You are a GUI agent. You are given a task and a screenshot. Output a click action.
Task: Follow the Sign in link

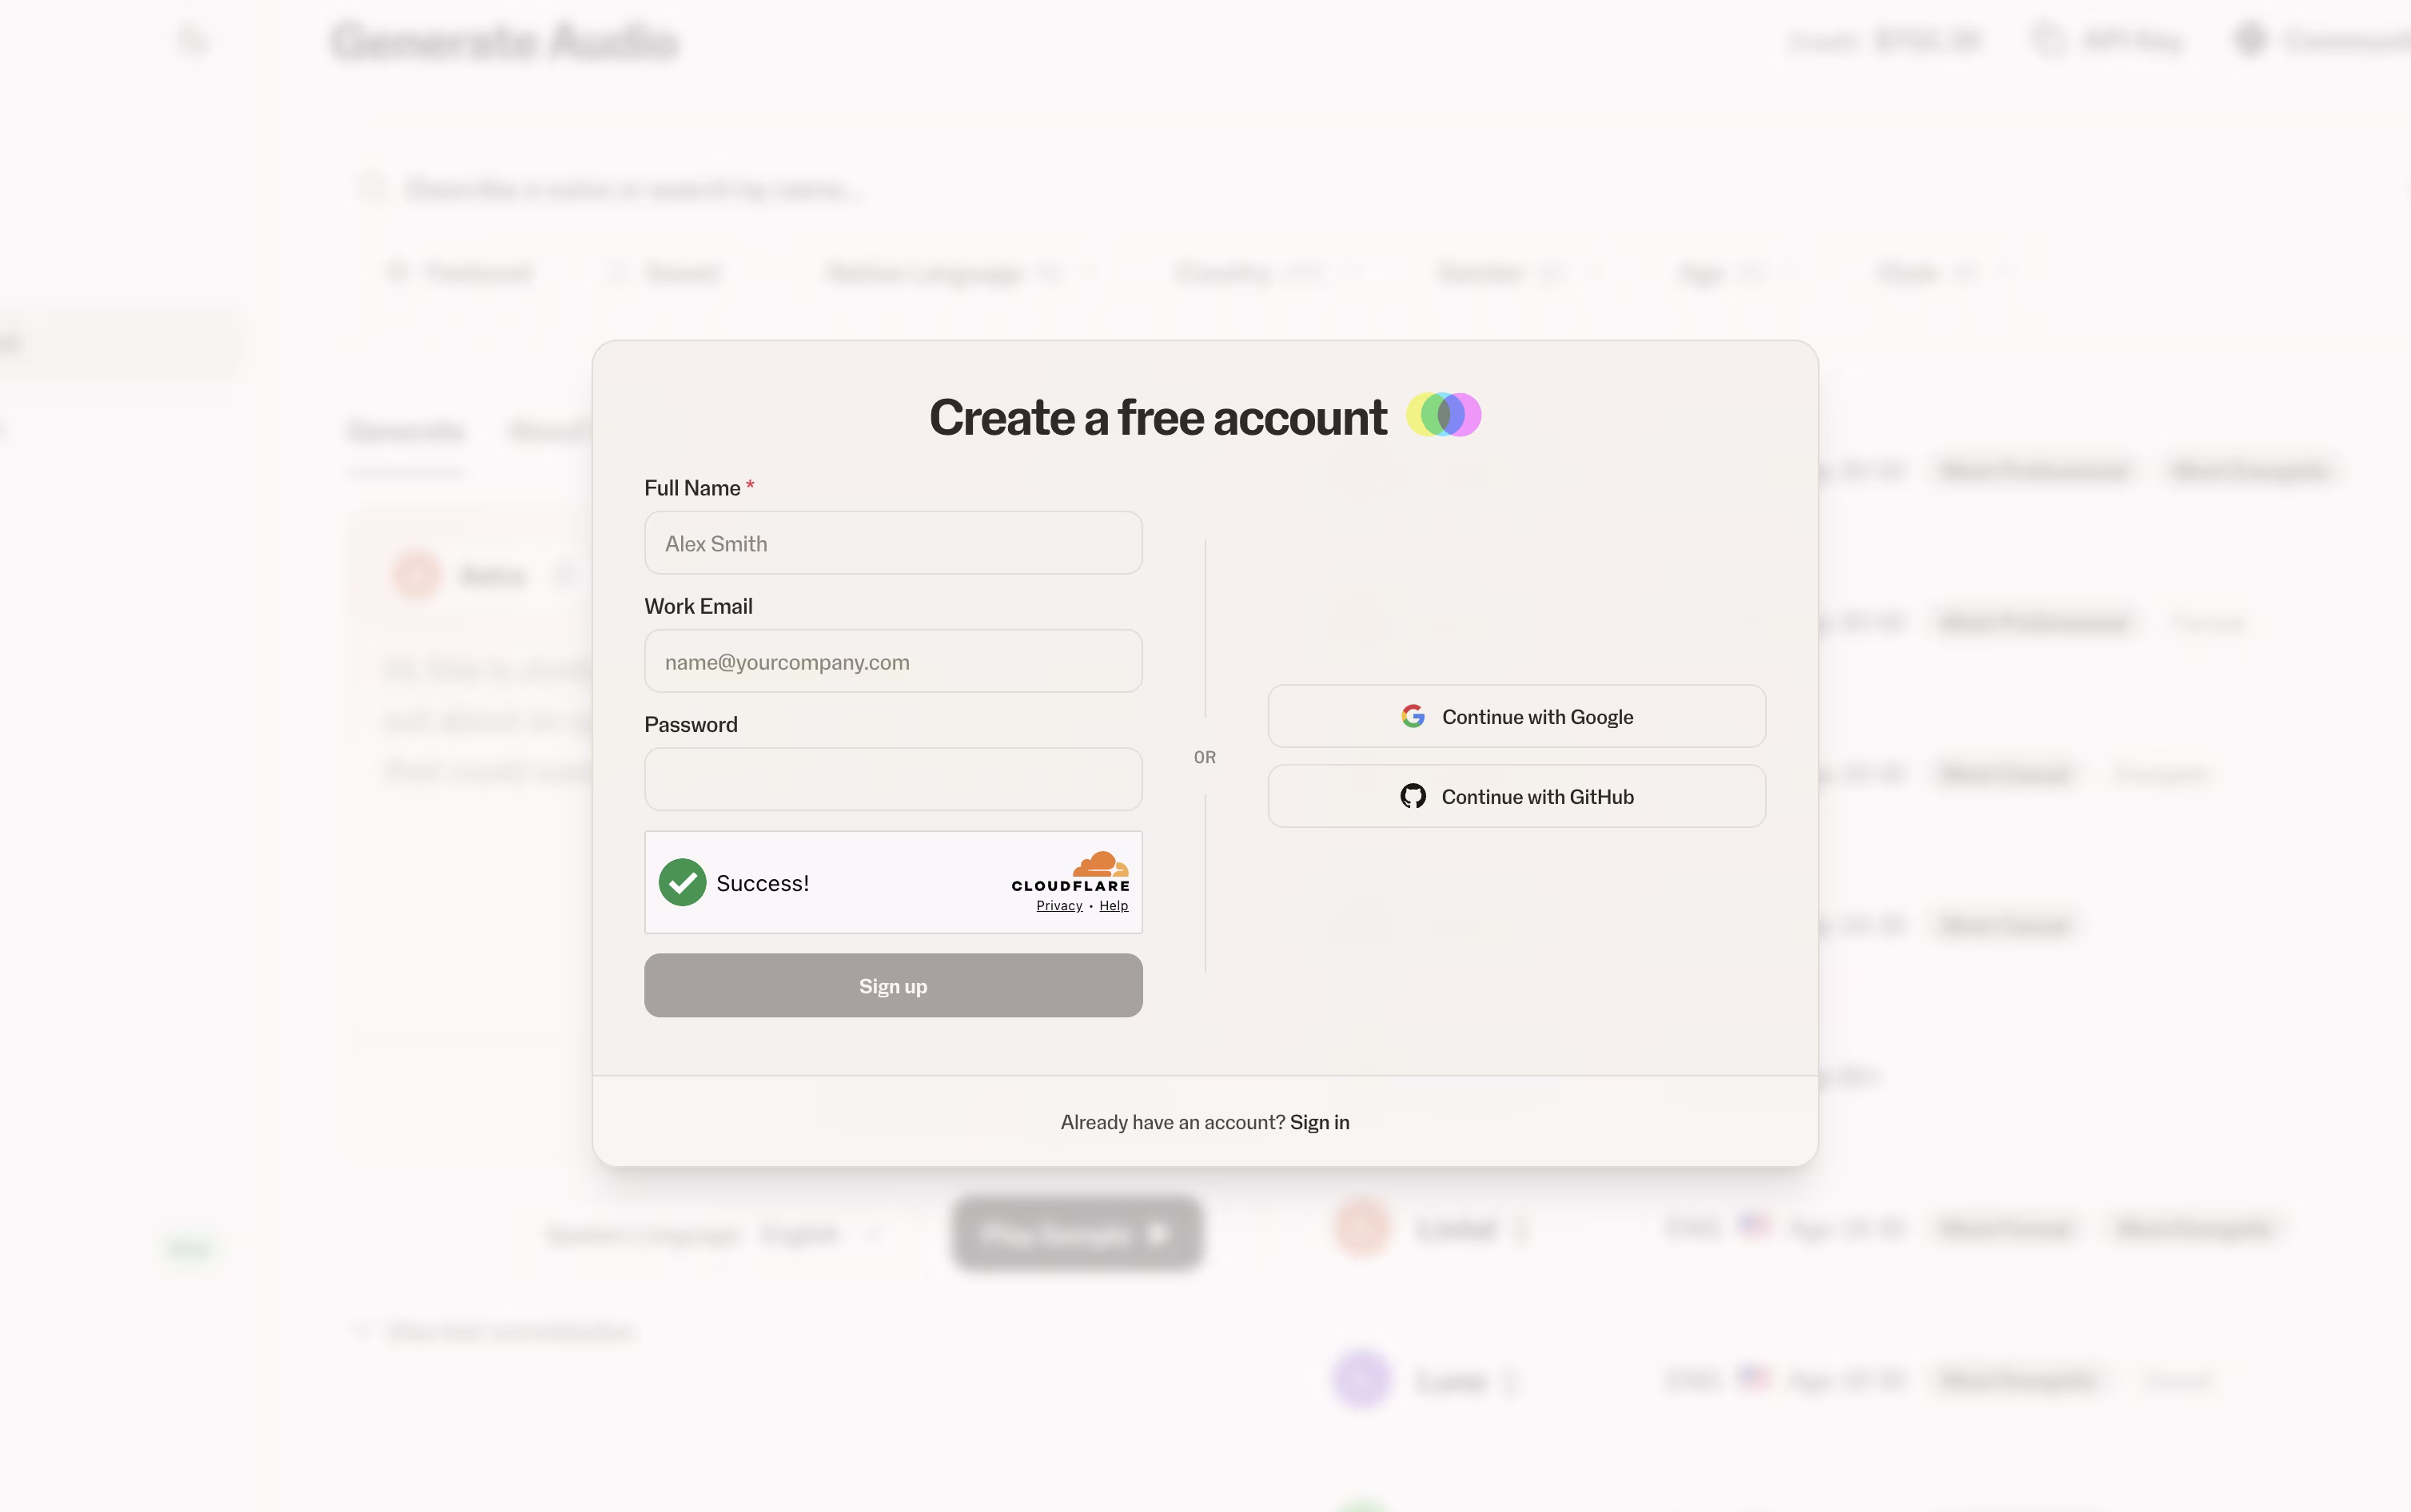point(1319,1122)
